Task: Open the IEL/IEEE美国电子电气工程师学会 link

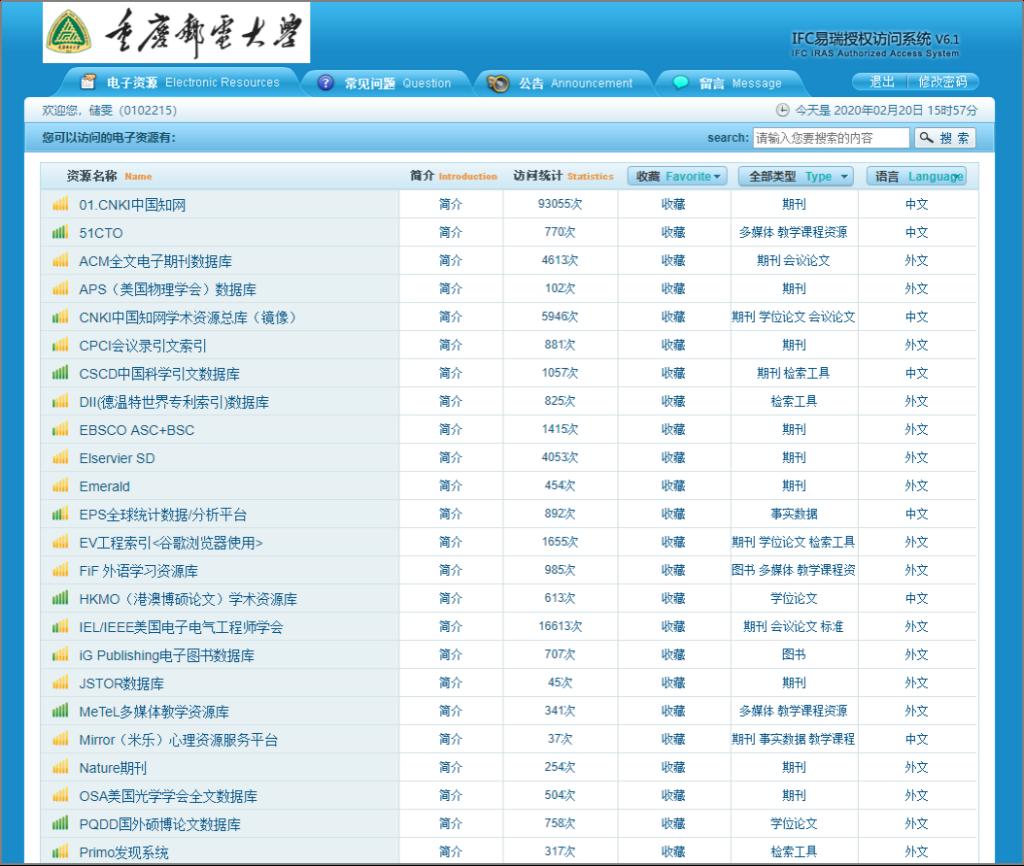Action: pos(181,628)
